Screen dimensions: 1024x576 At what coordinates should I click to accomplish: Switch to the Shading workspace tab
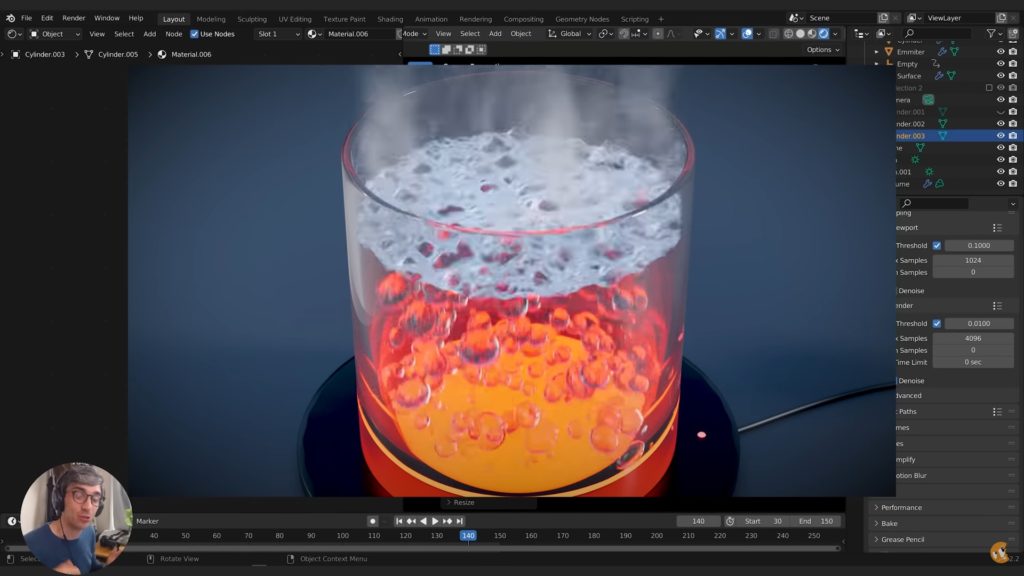[390, 19]
